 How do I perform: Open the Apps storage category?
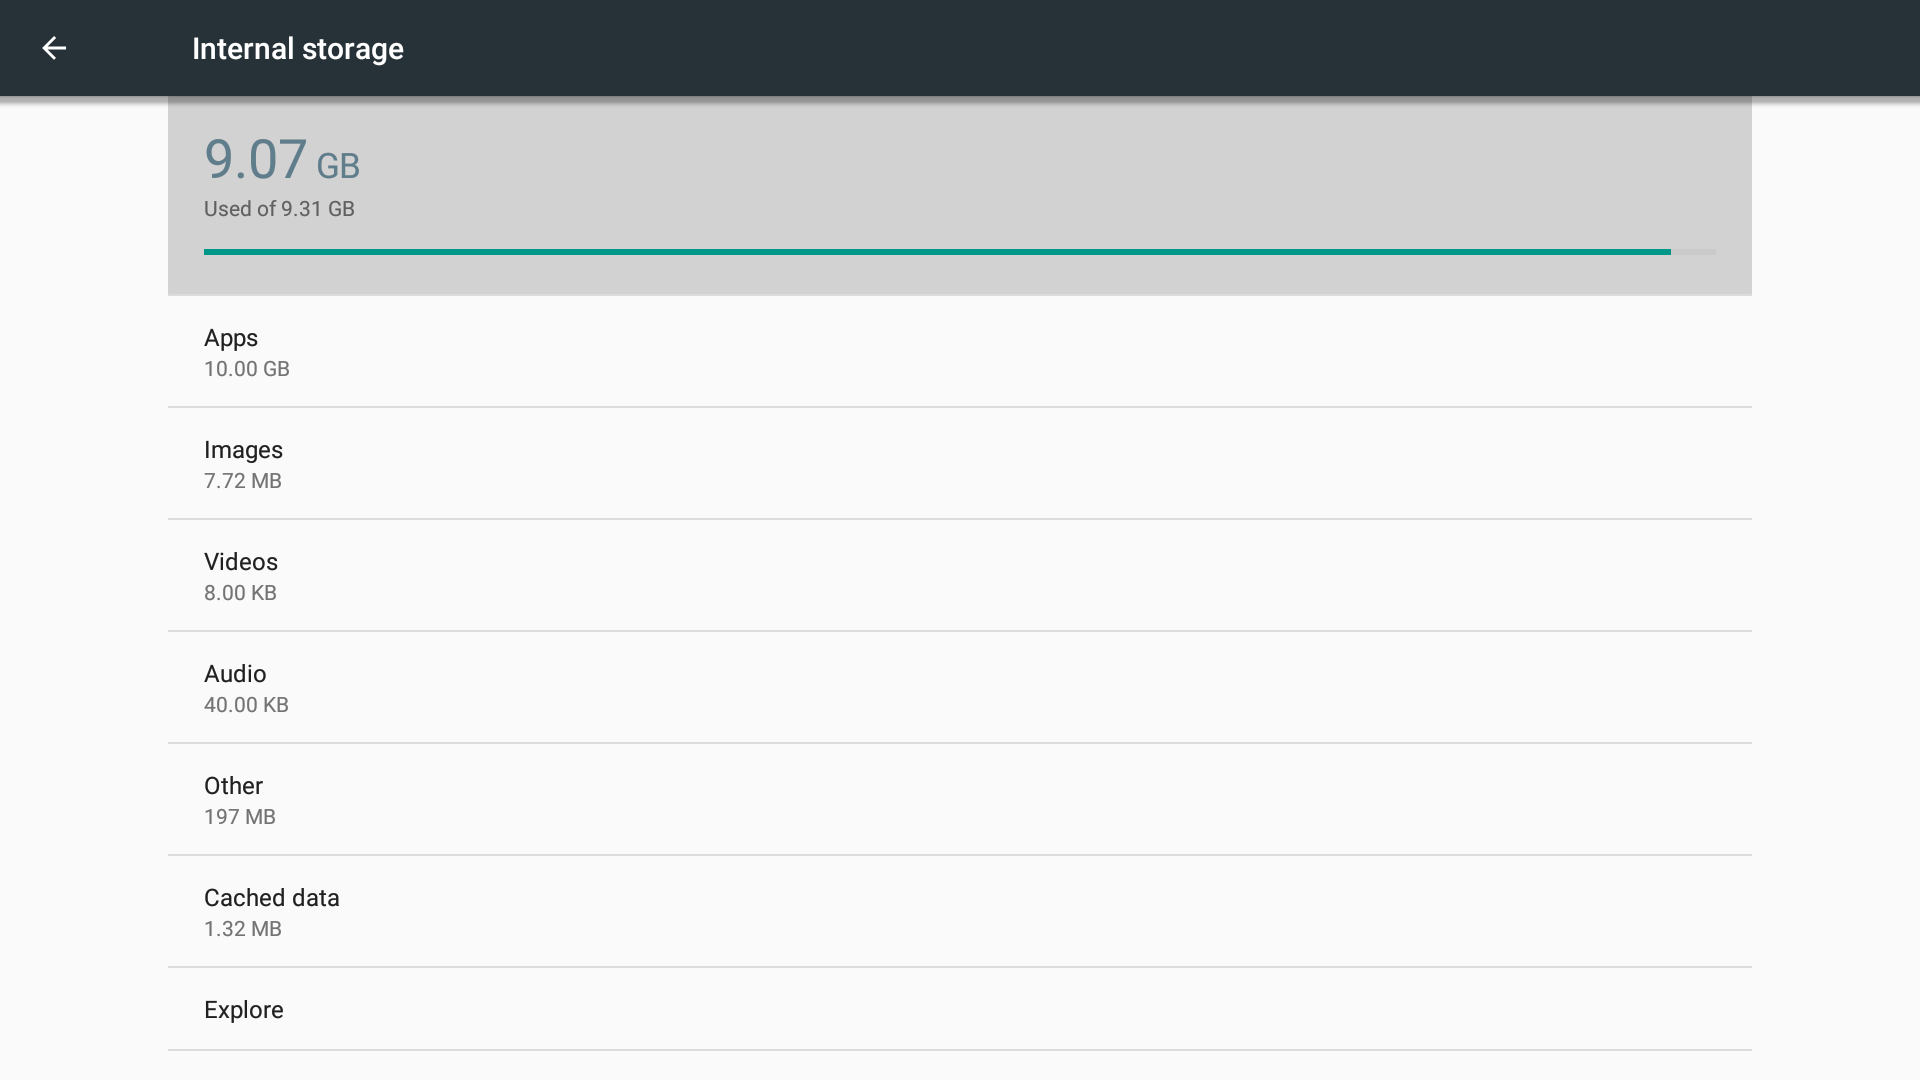point(960,352)
